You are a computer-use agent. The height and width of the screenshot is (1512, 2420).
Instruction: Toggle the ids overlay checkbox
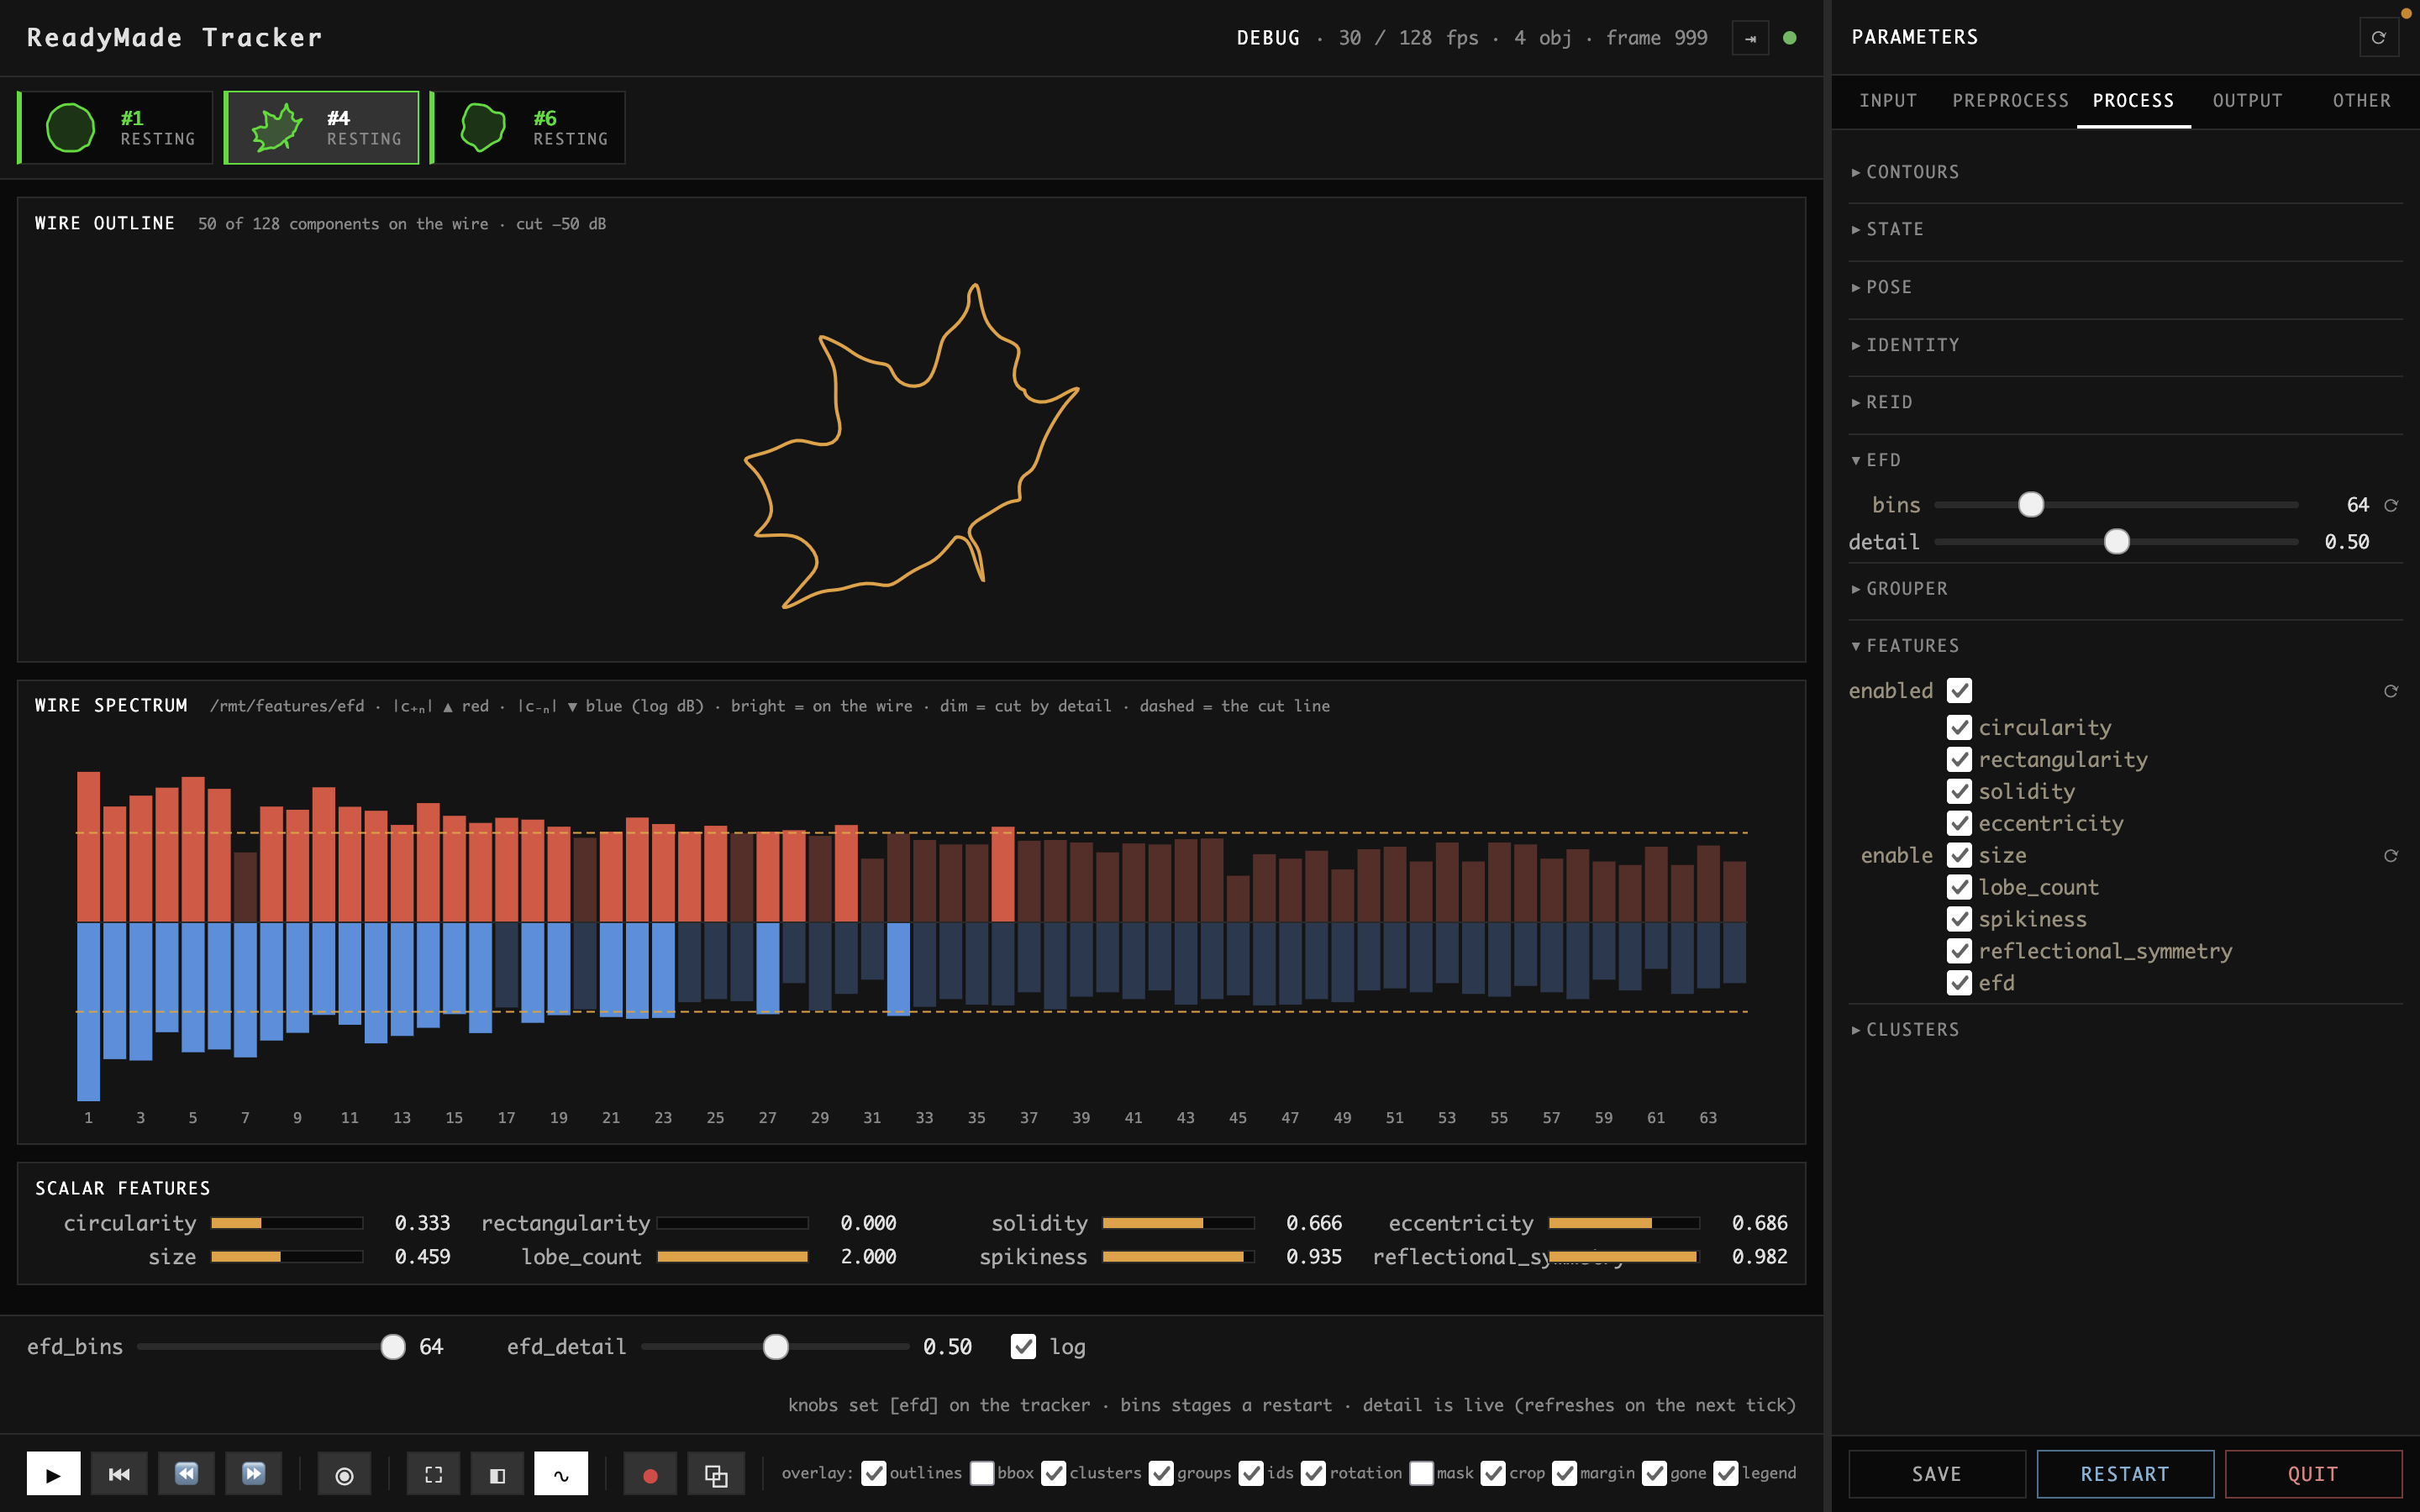click(x=1251, y=1473)
